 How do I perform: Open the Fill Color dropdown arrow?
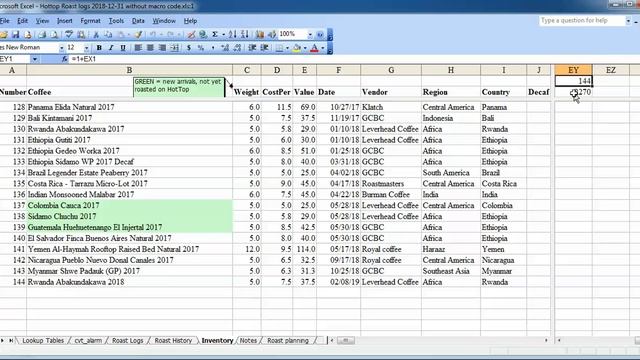(x=305, y=48)
